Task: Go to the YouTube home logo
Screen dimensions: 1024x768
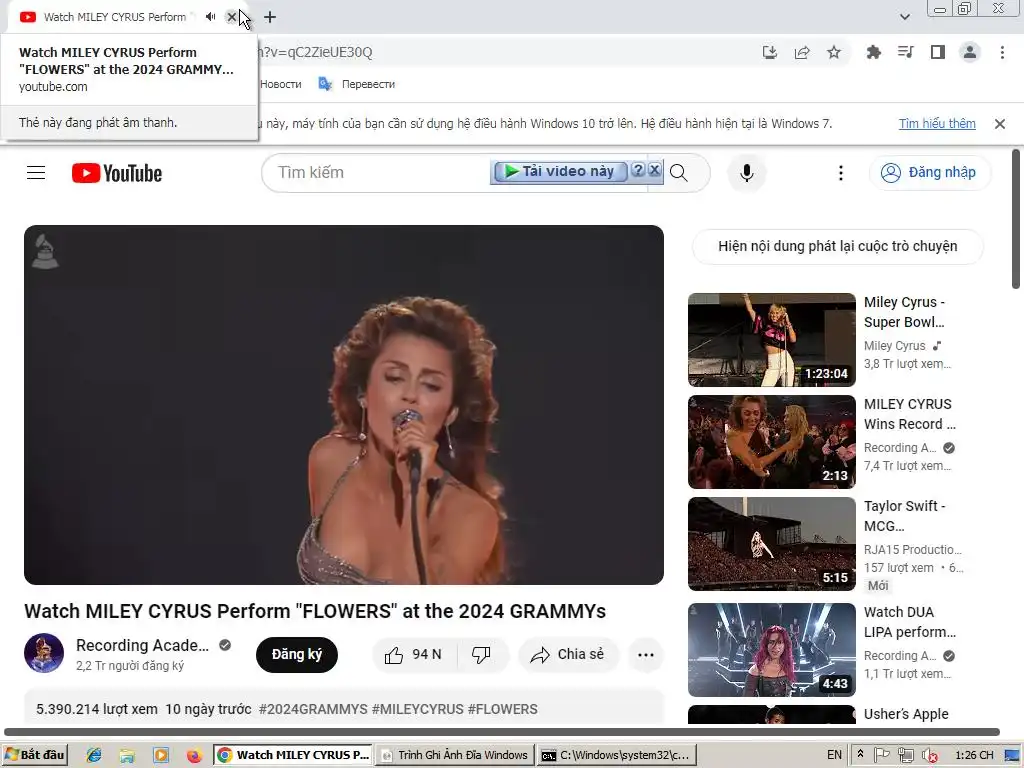Action: point(117,173)
